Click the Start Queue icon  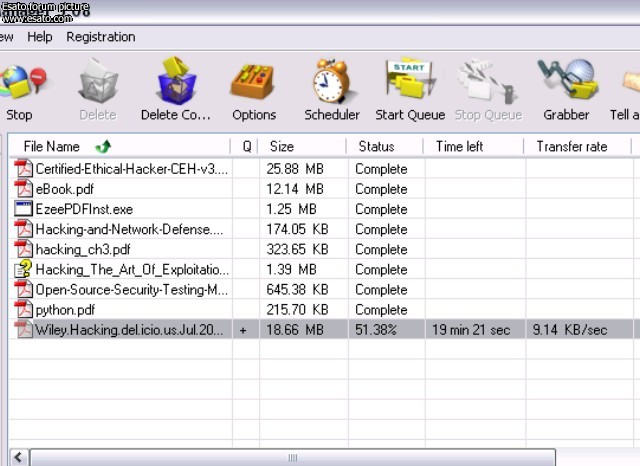coord(410,78)
